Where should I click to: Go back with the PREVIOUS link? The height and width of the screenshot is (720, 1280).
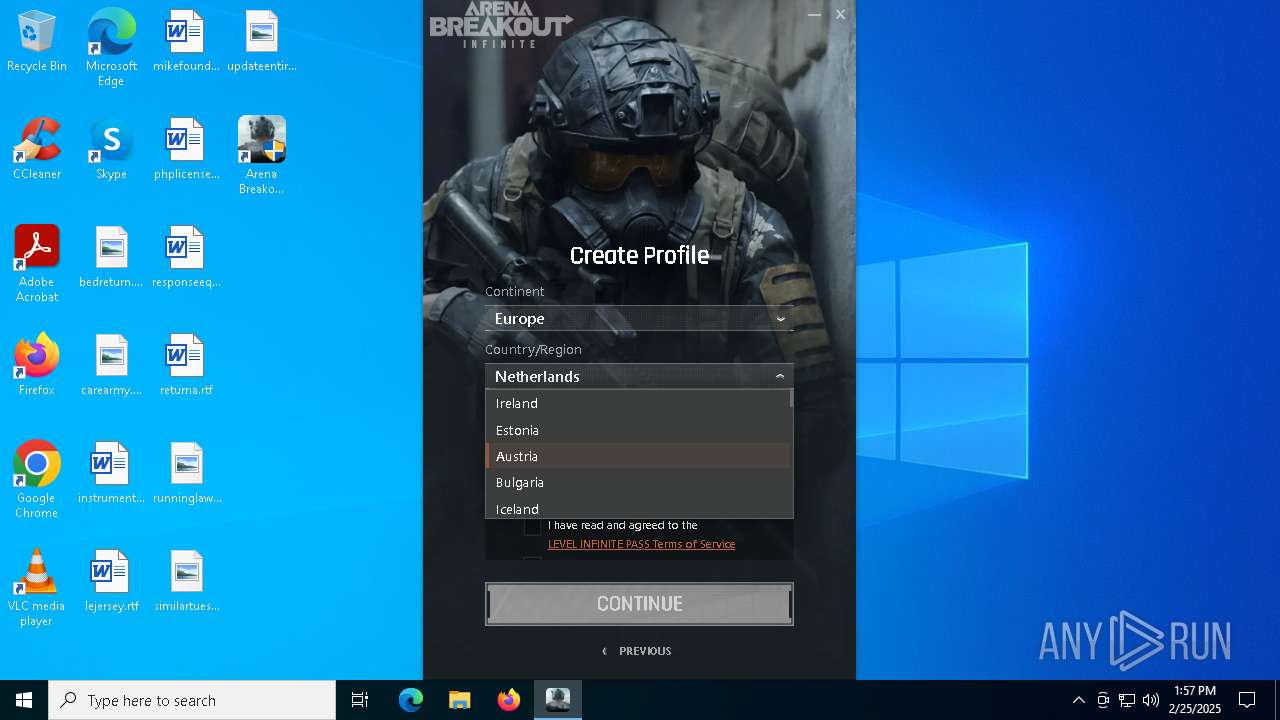[637, 651]
